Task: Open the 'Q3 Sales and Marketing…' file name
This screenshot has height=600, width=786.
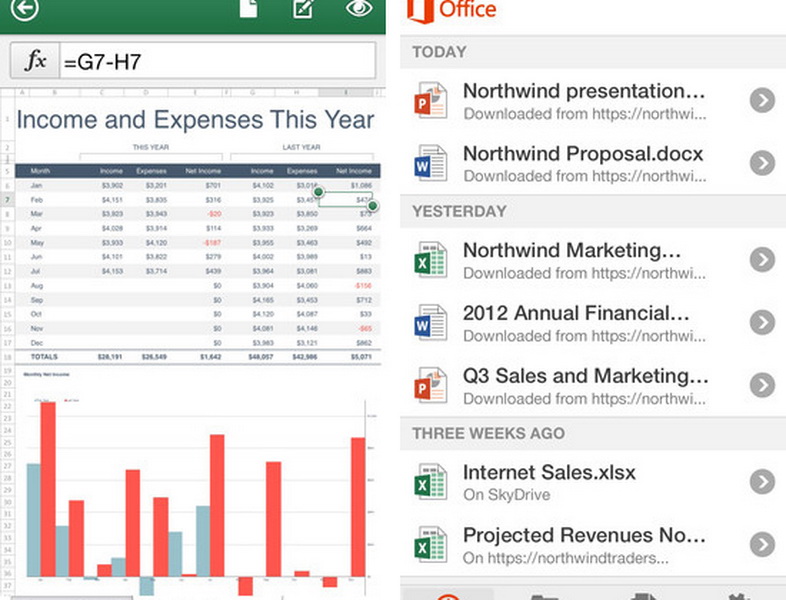Action: 585,376
